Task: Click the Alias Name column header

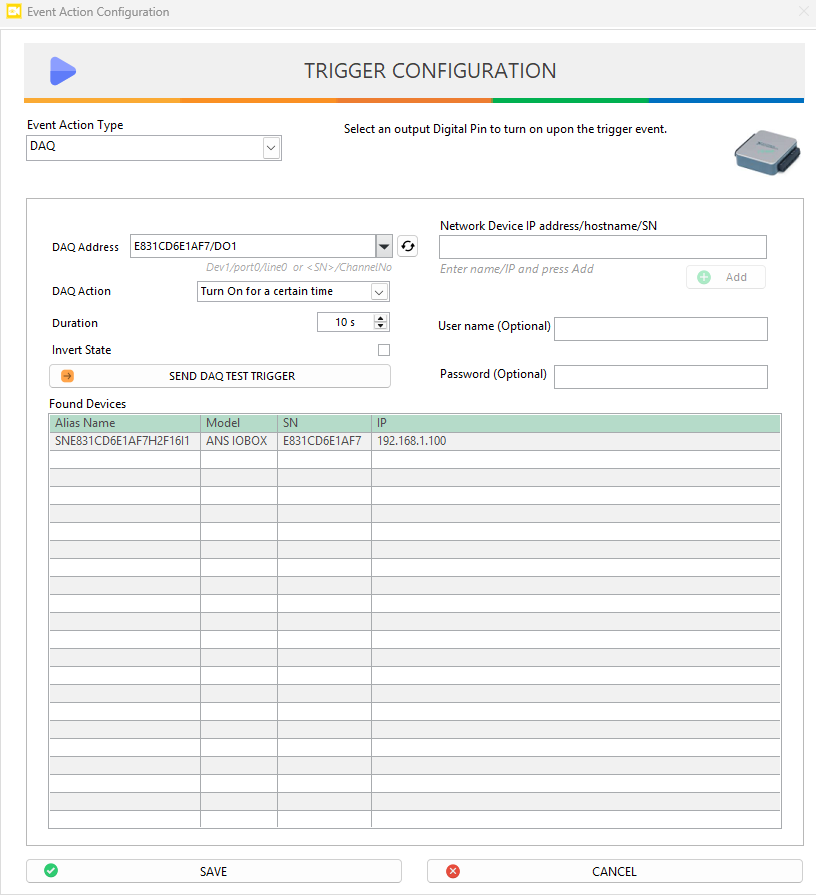Action: pyautogui.click(x=125, y=423)
